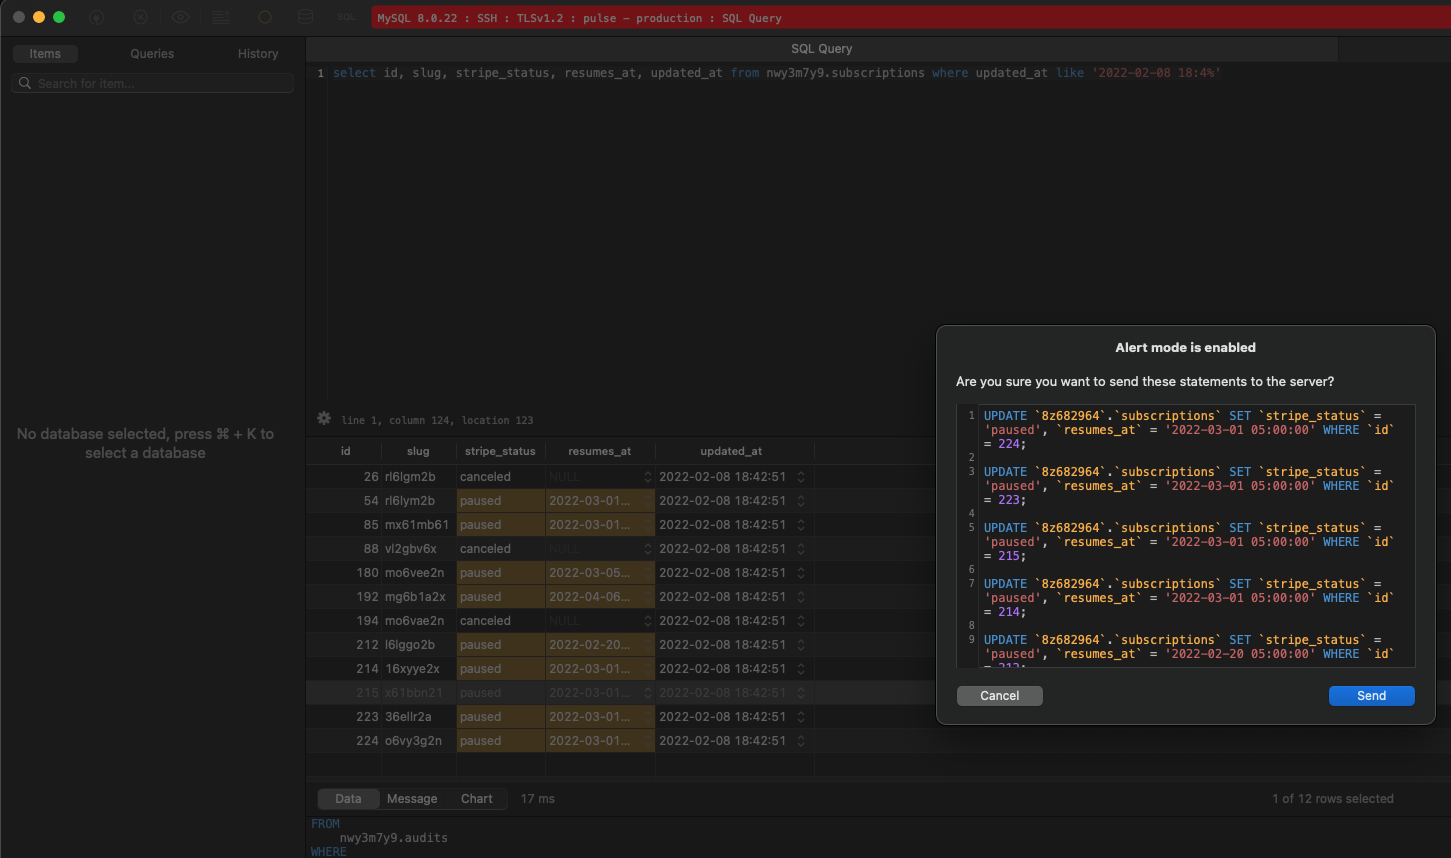The width and height of the screenshot is (1451, 858).
Task: Start a new query with the SQL icon
Action: pos(345,17)
